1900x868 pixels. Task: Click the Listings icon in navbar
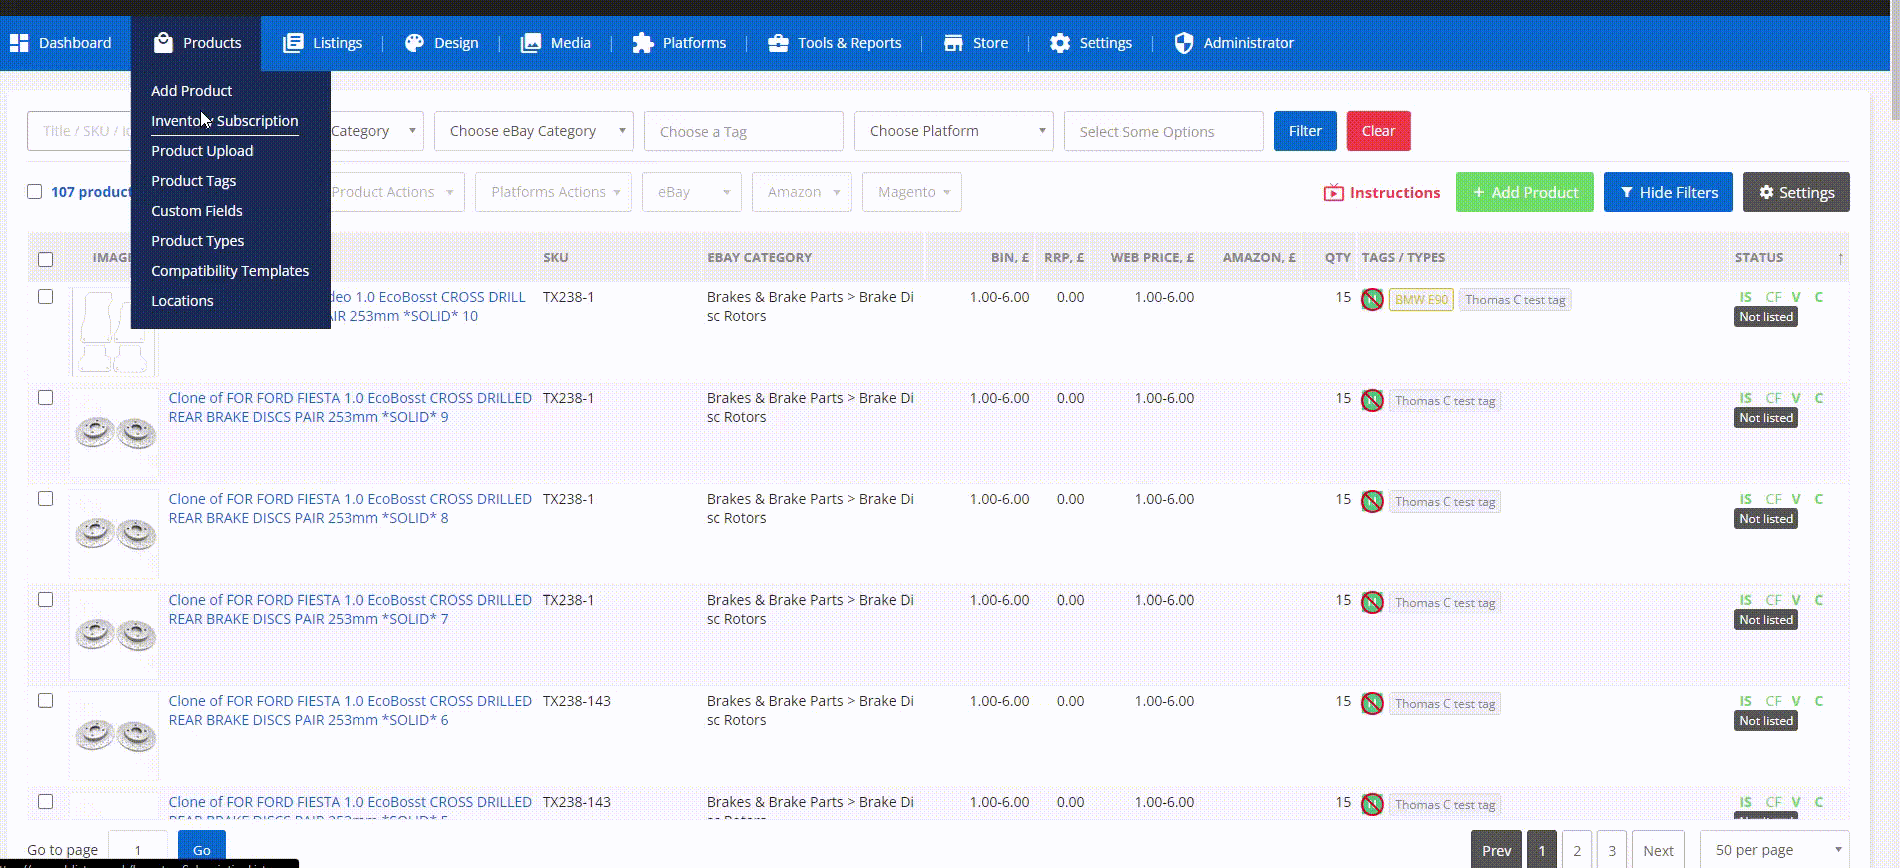pyautogui.click(x=293, y=43)
